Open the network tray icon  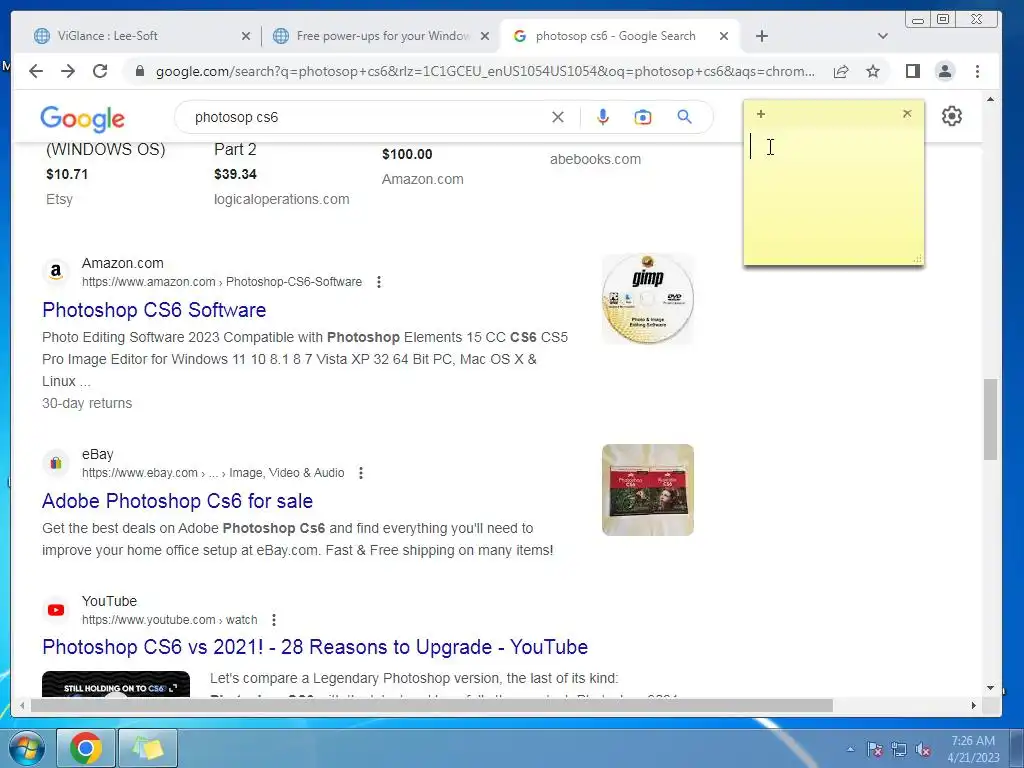899,749
